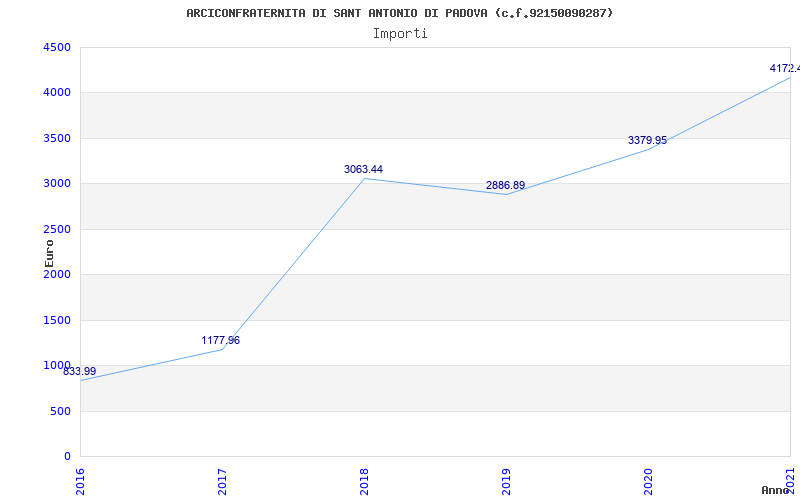This screenshot has width=800, height=500.
Task: Click the chart title ARCICONFRATERNITA DI SANT ANTONIO DI PADOVA
Action: coord(399,13)
